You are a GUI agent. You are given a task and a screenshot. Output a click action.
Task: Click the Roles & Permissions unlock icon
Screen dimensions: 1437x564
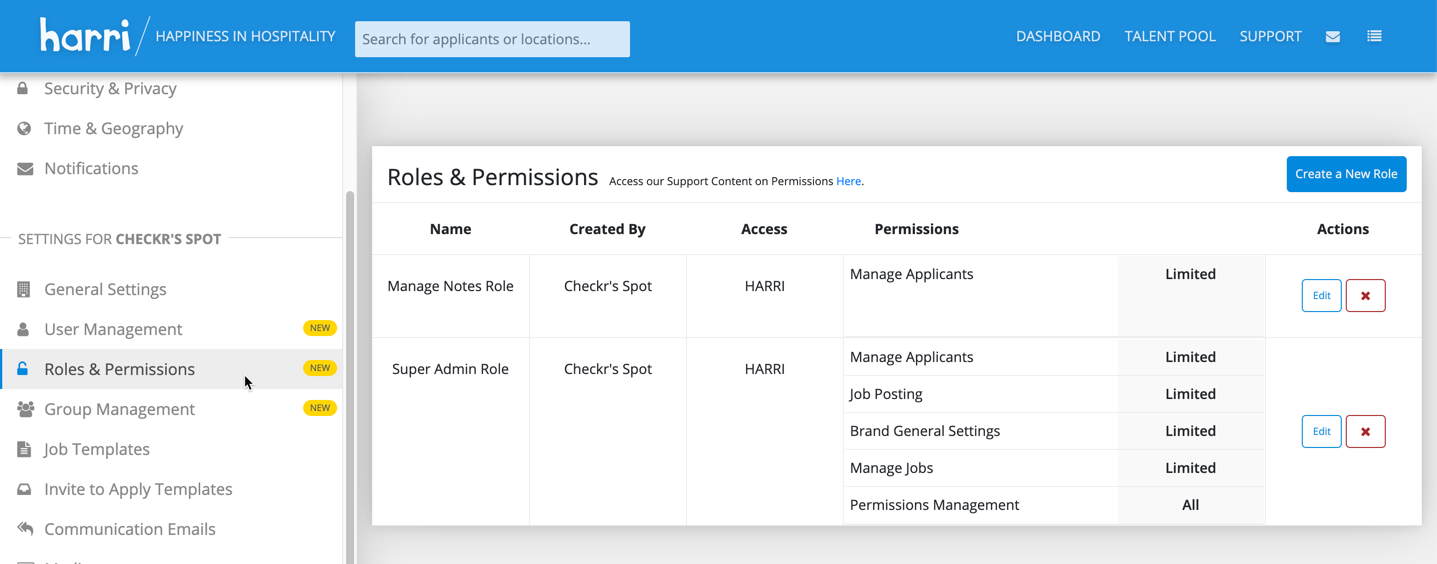[23, 369]
